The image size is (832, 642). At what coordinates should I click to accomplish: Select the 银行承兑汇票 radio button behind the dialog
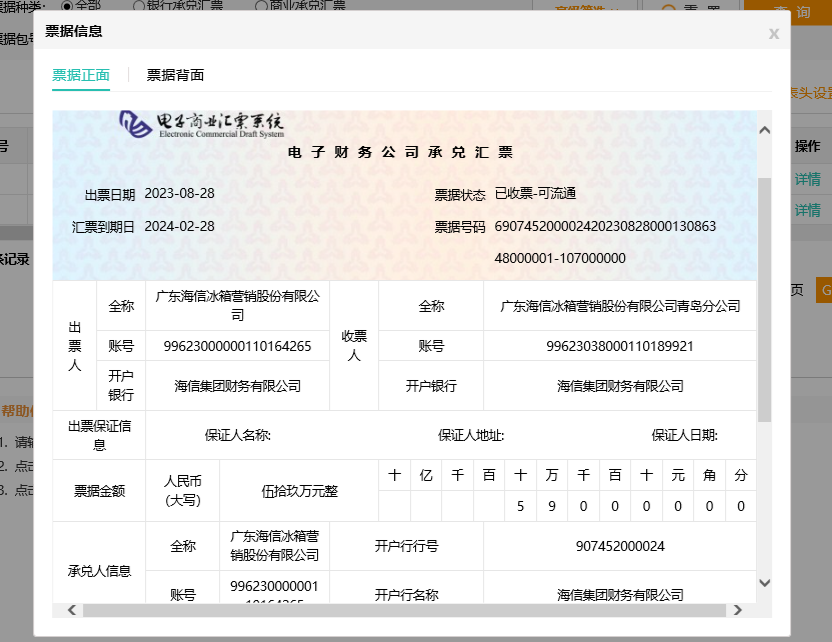(x=138, y=5)
